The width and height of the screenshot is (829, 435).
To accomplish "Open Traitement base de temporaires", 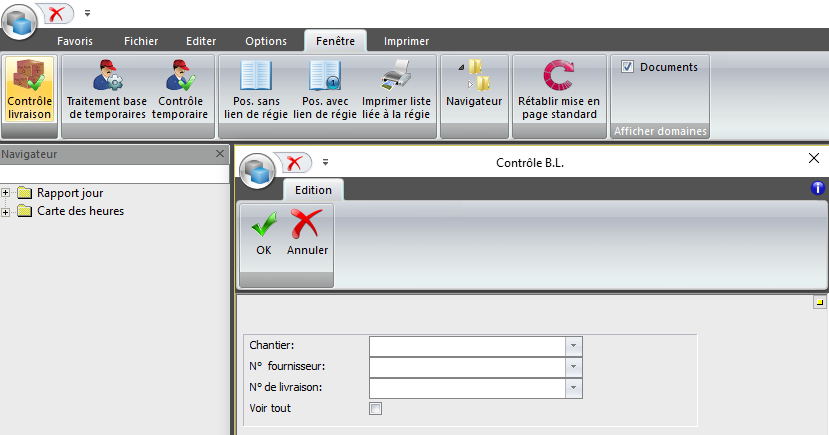I will pos(107,89).
